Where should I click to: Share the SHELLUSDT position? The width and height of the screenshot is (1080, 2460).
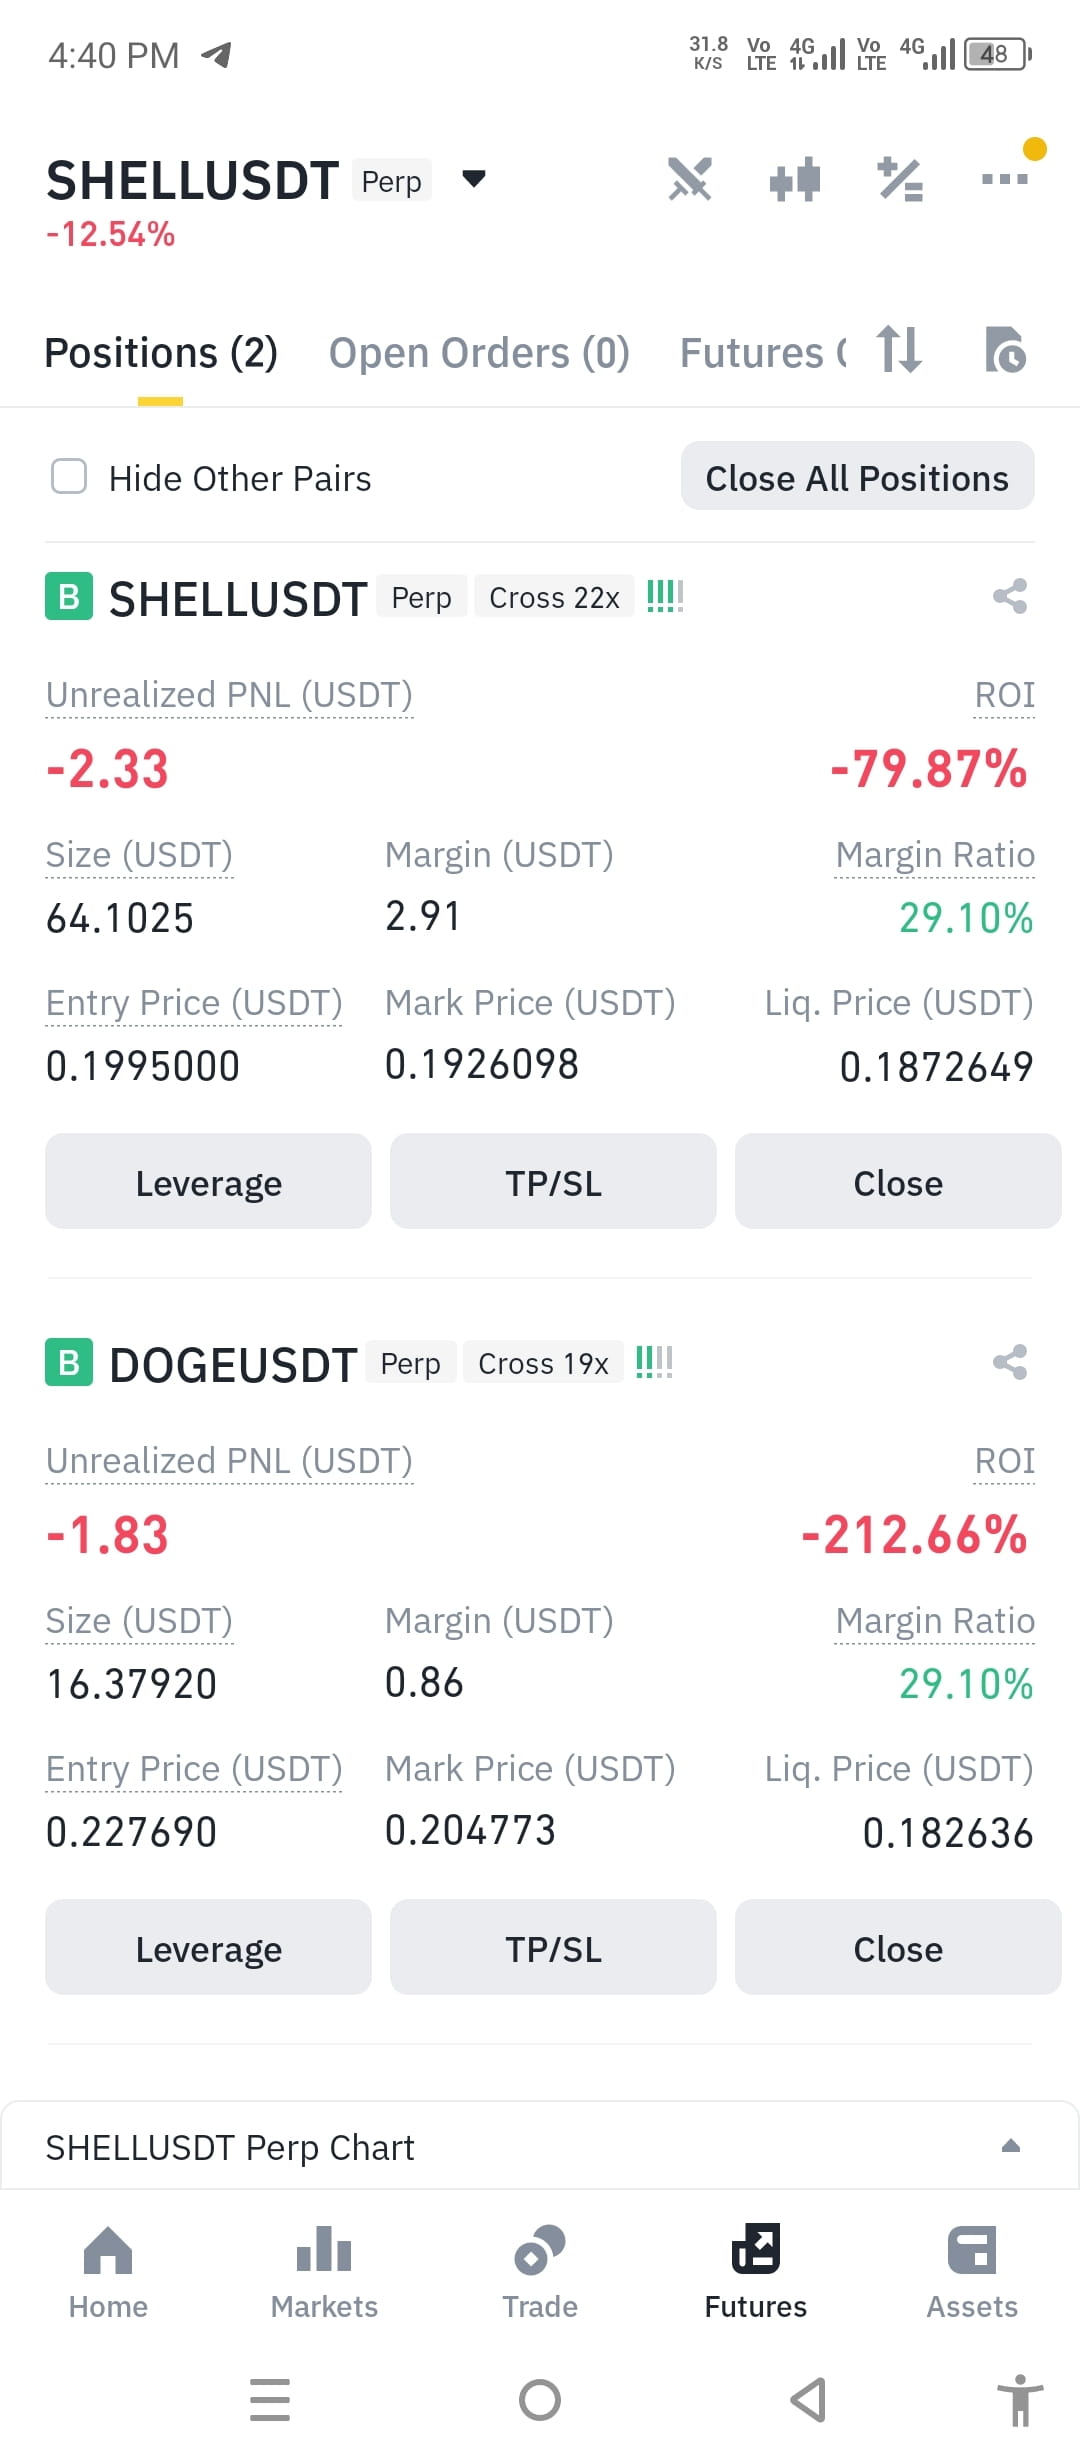tap(1010, 597)
